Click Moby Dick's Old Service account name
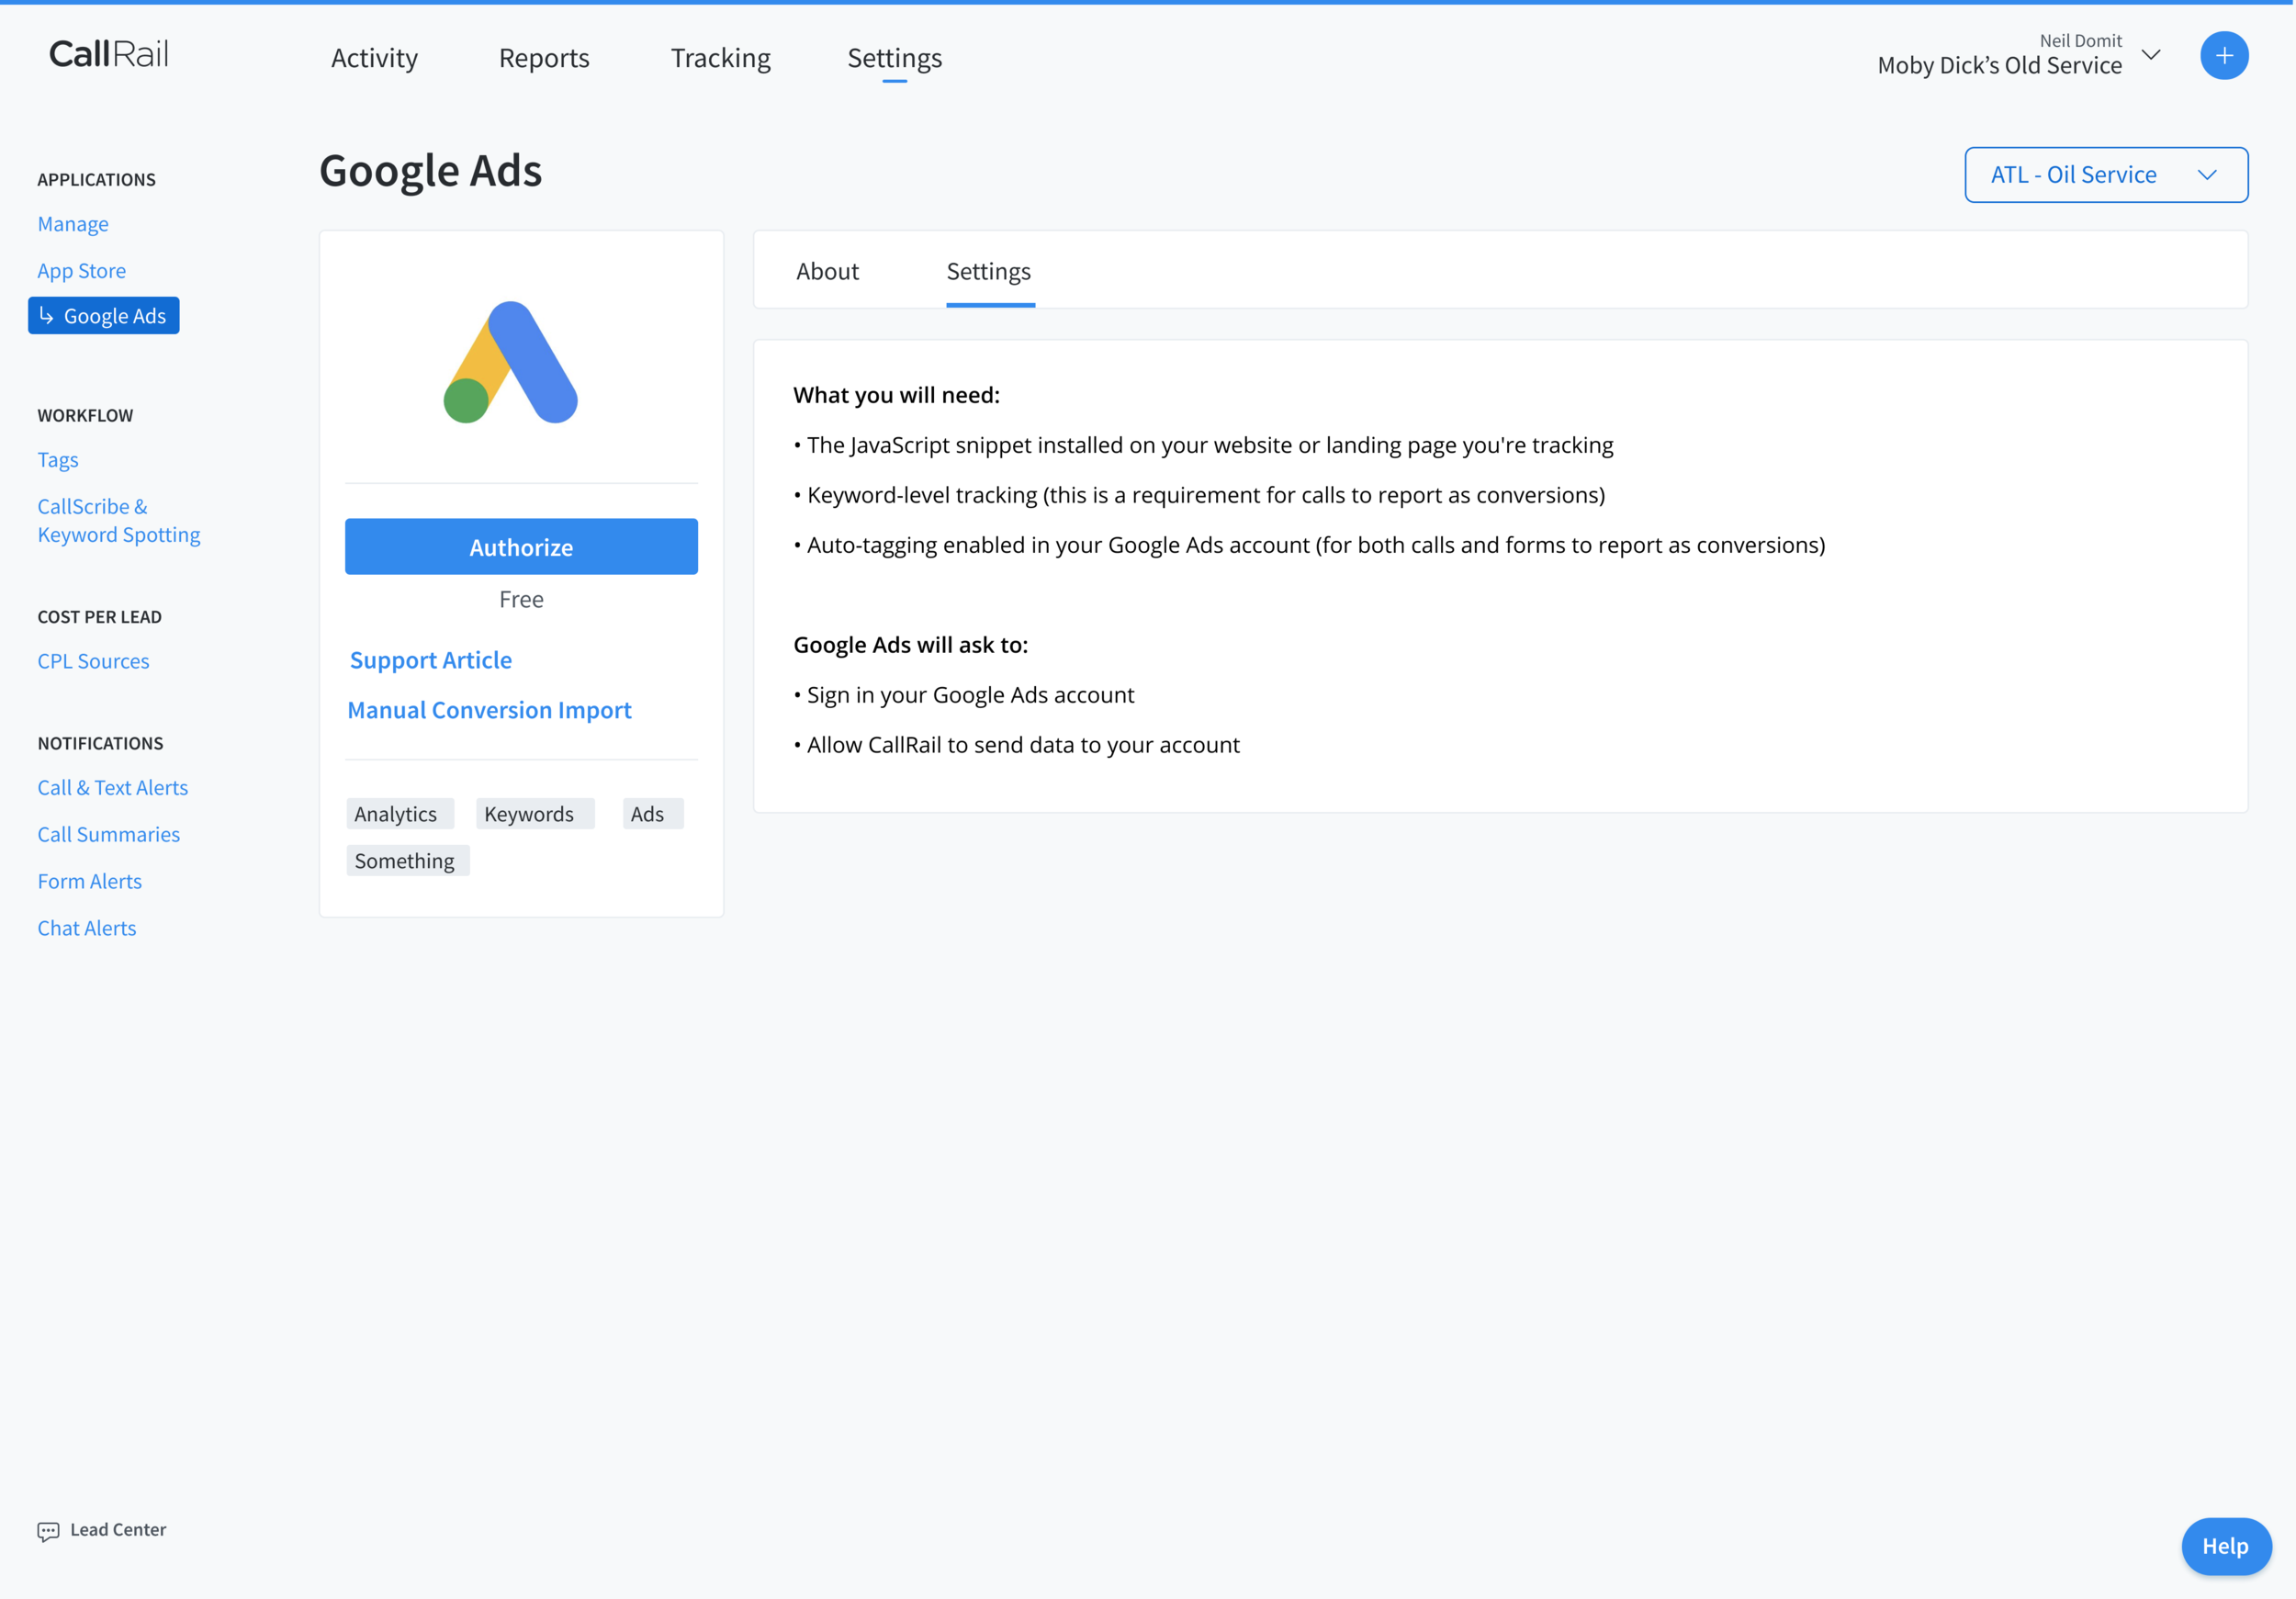The width and height of the screenshot is (2296, 1599). [2000, 66]
